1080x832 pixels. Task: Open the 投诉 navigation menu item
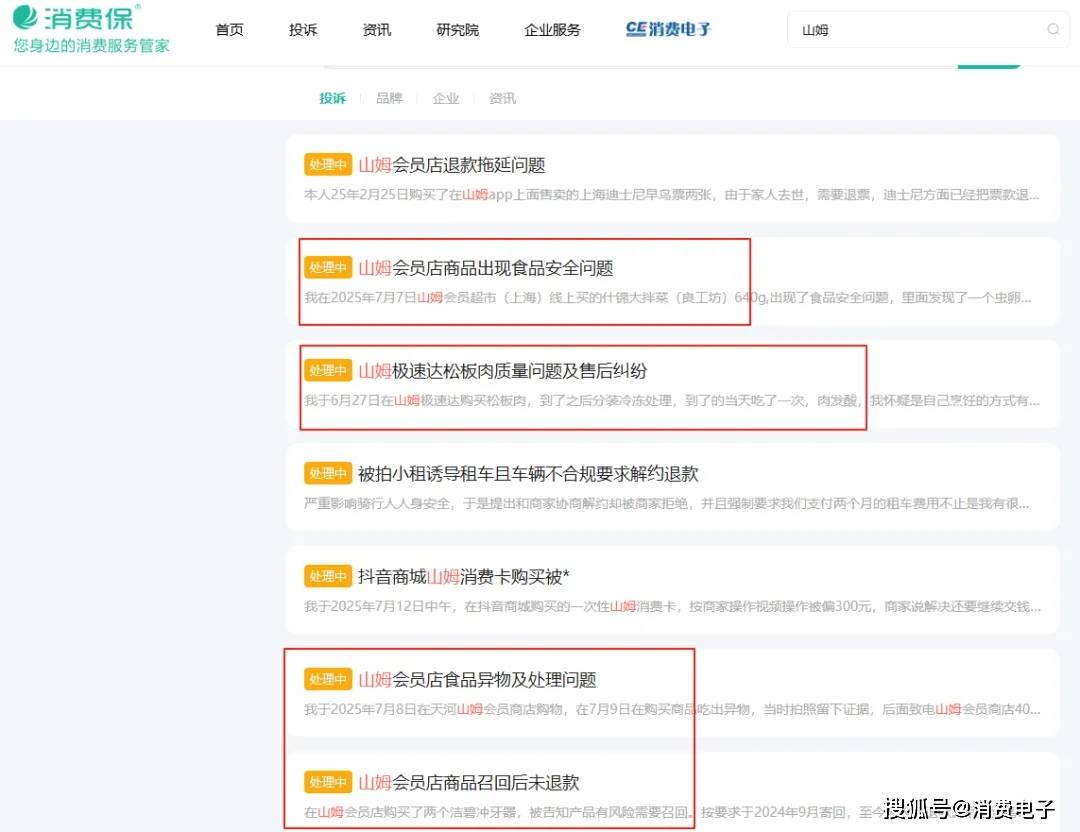[x=303, y=30]
